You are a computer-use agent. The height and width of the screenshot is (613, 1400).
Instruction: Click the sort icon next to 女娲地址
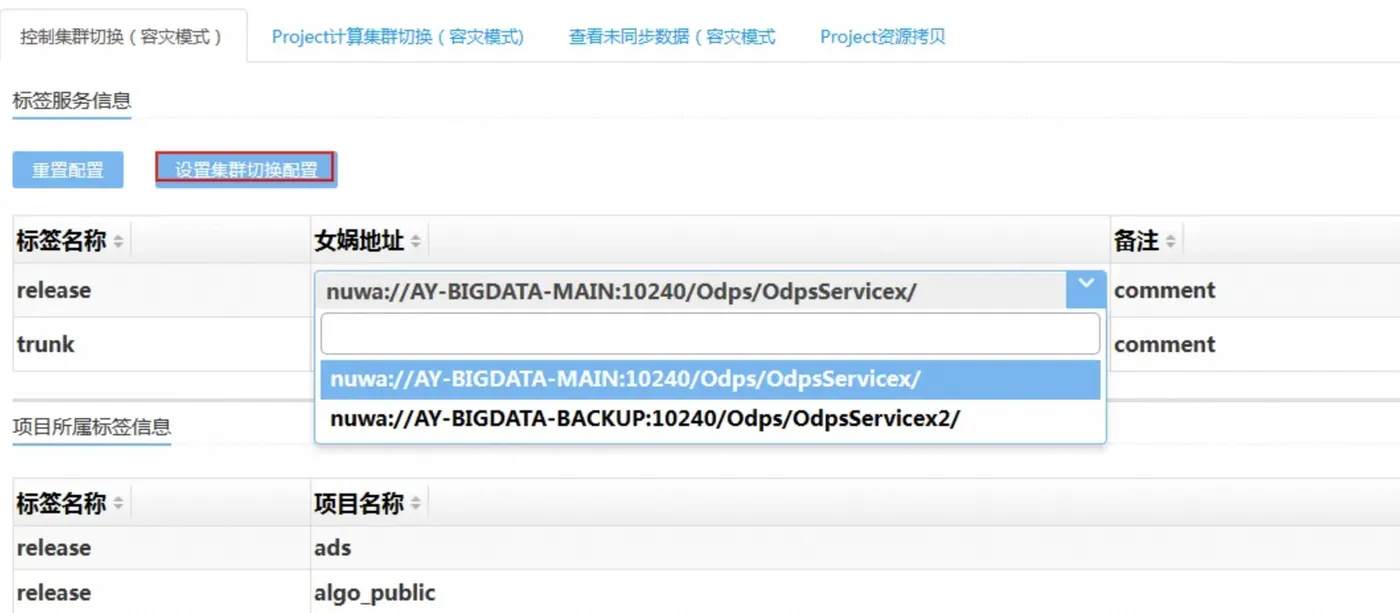click(416, 242)
